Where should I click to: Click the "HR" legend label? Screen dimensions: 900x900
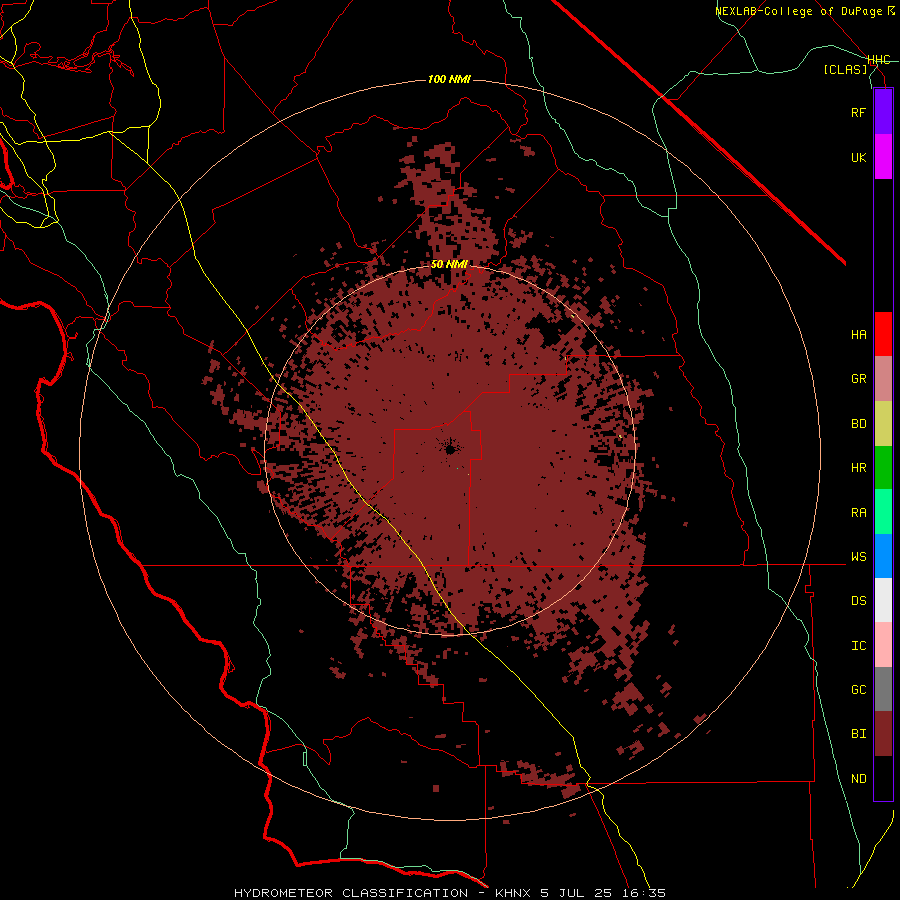(858, 468)
